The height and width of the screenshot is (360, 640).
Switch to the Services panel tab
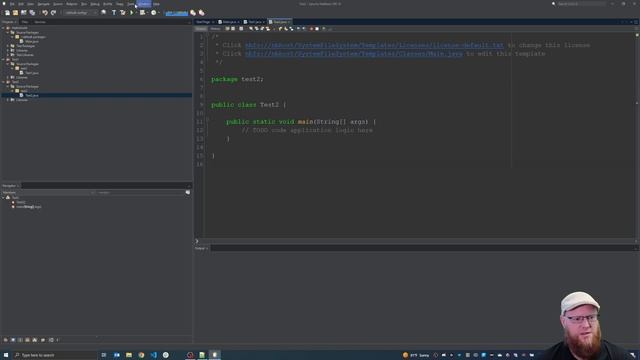(x=40, y=22)
